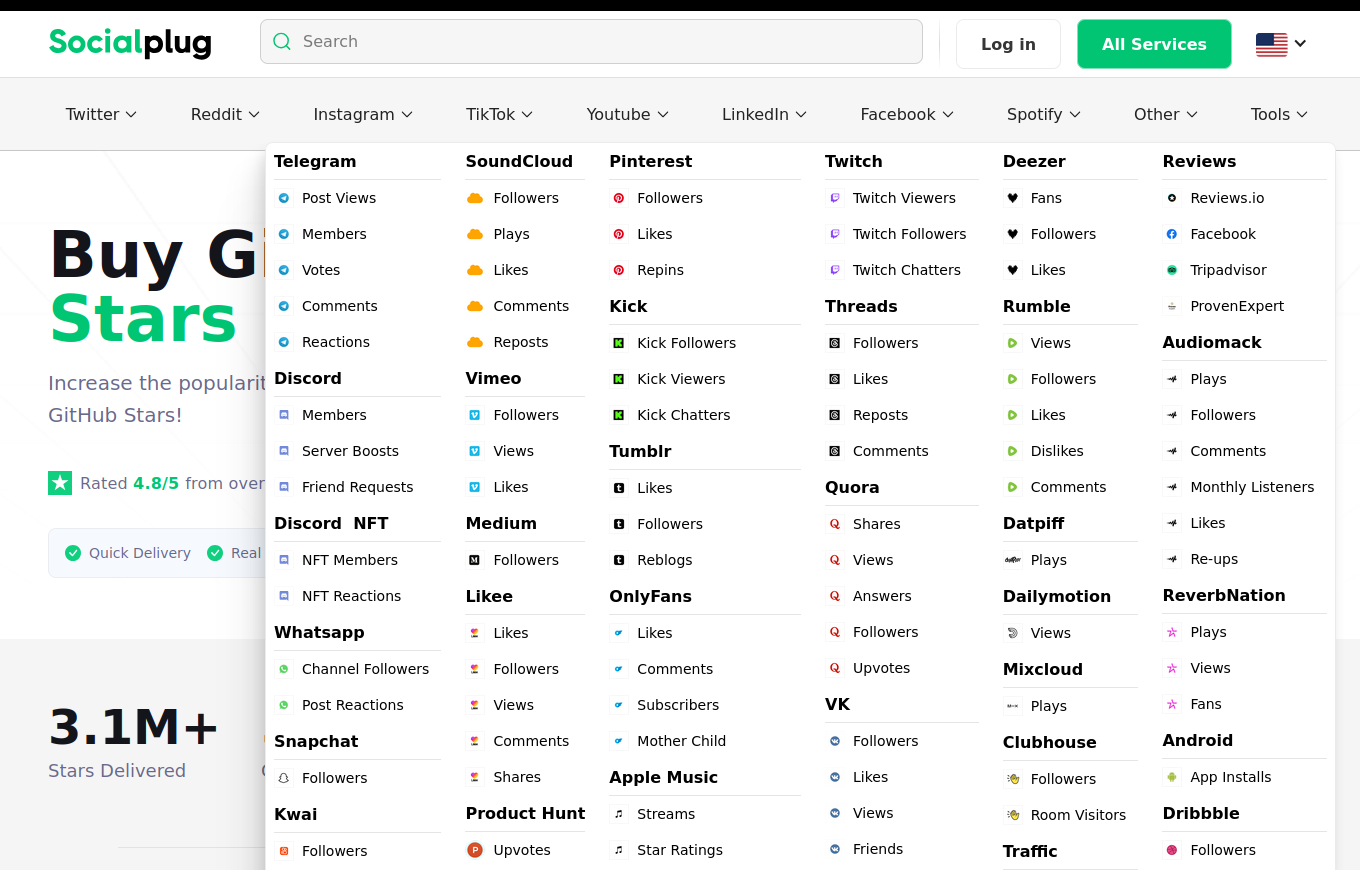Viewport: 1360px width, 870px height.
Task: Click the ReverbNation star icon beside Fans
Action: tap(1172, 704)
